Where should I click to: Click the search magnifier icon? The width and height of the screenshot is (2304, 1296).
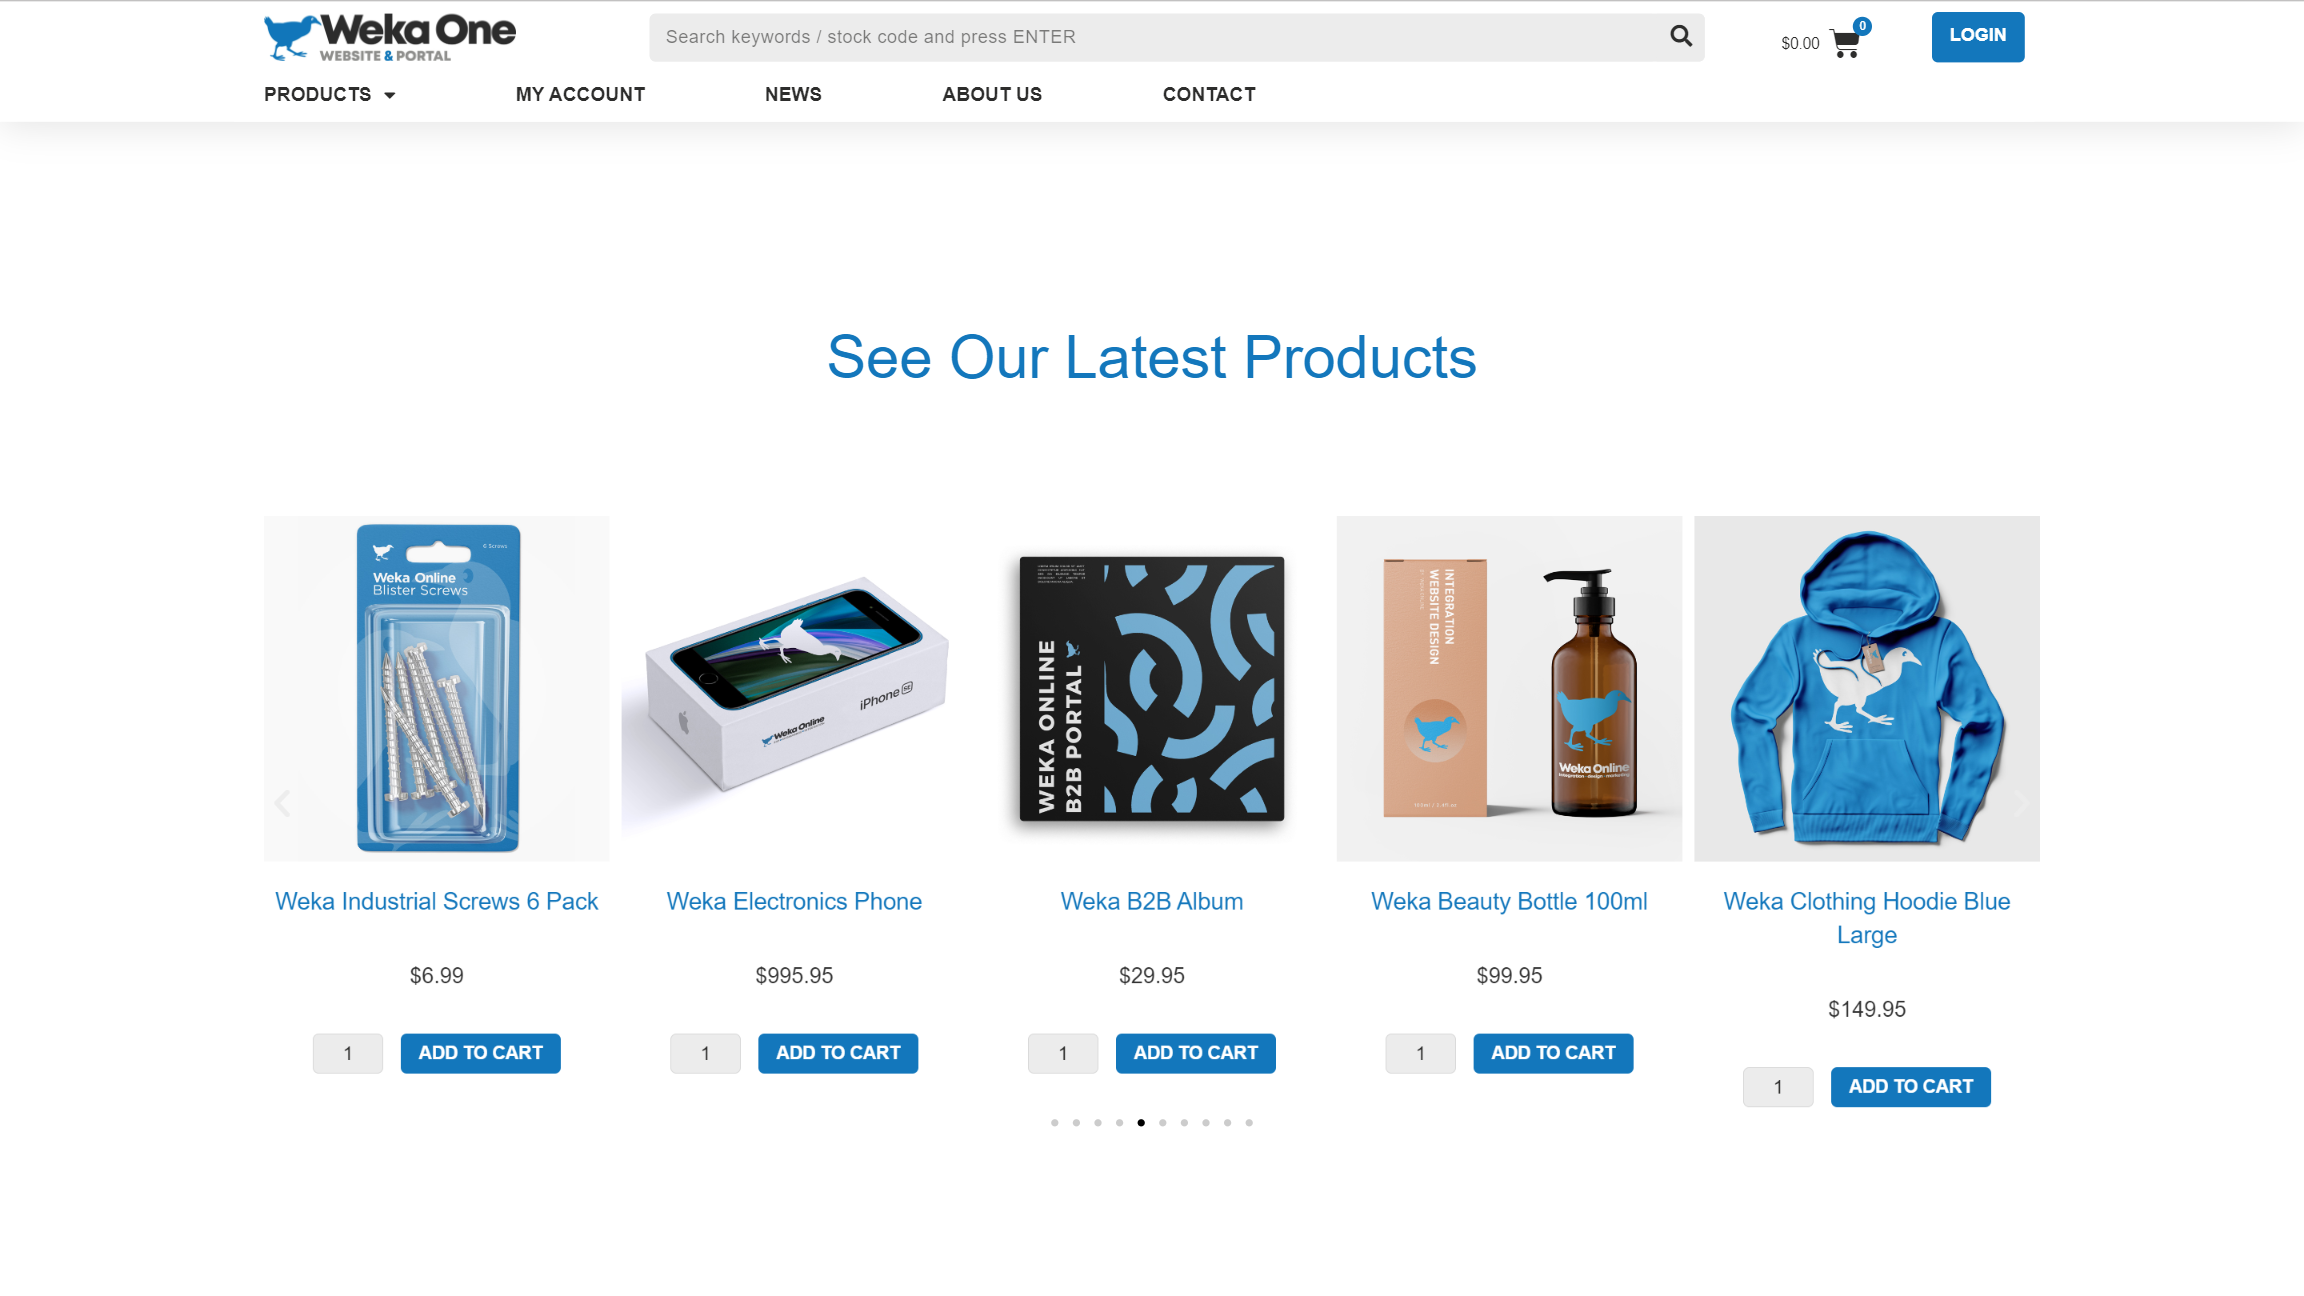point(1681,36)
